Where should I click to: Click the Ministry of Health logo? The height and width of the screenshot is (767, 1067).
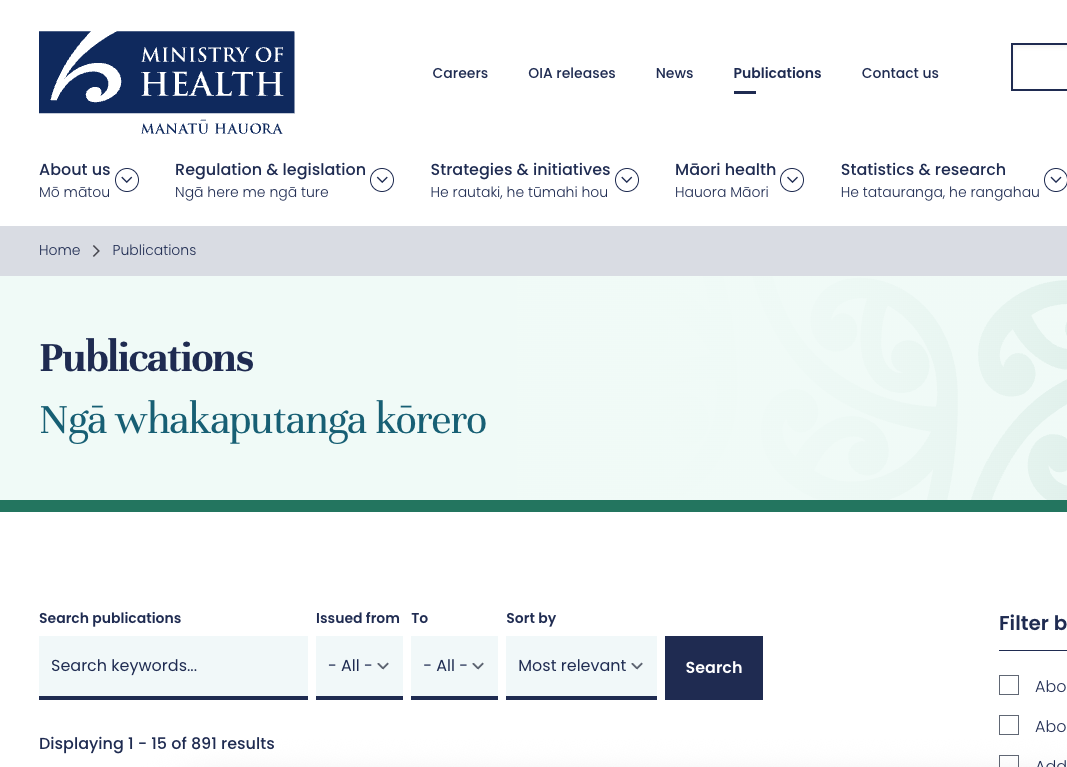166,82
